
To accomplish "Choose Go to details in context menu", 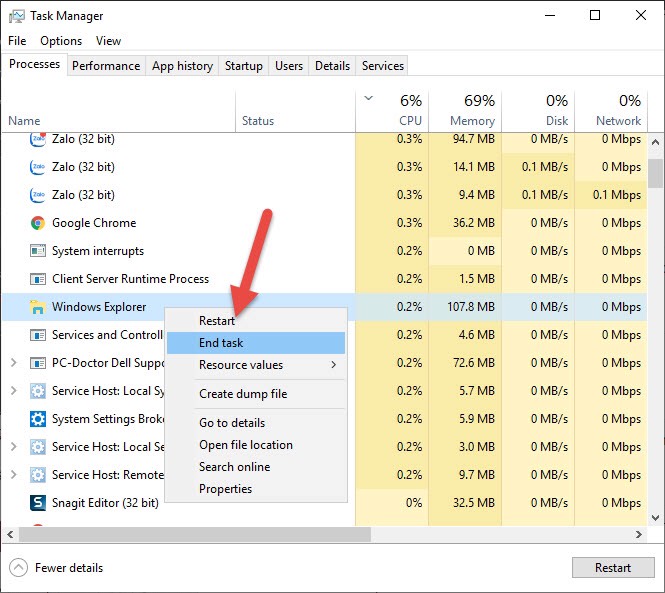I will click(x=256, y=422).
